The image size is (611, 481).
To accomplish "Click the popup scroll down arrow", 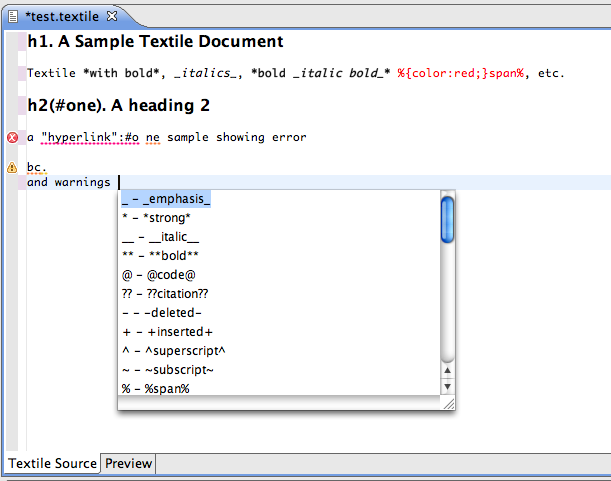I will [x=447, y=387].
